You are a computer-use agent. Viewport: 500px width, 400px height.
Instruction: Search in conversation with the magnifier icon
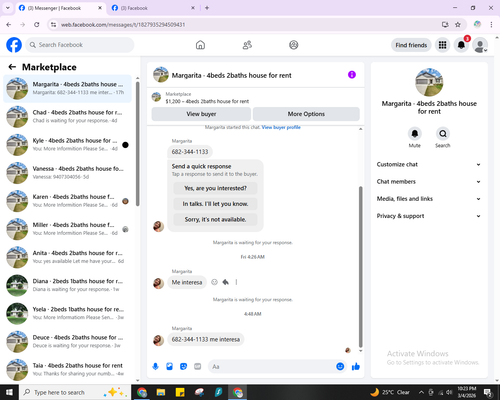click(443, 134)
